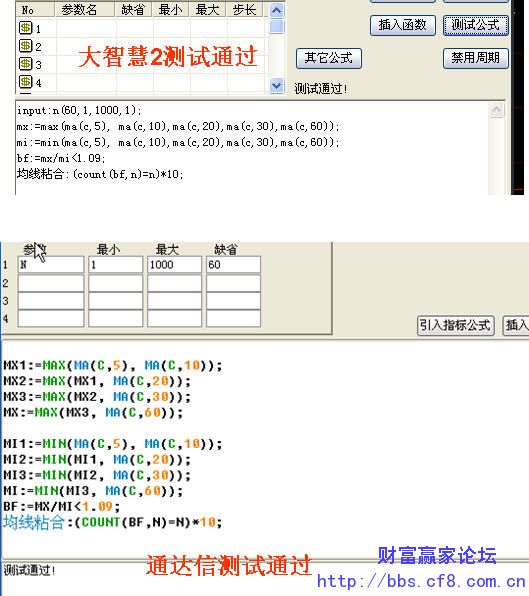This screenshot has height=596, width=529.
Task: Click row 1 default field with 60
Action: click(233, 265)
